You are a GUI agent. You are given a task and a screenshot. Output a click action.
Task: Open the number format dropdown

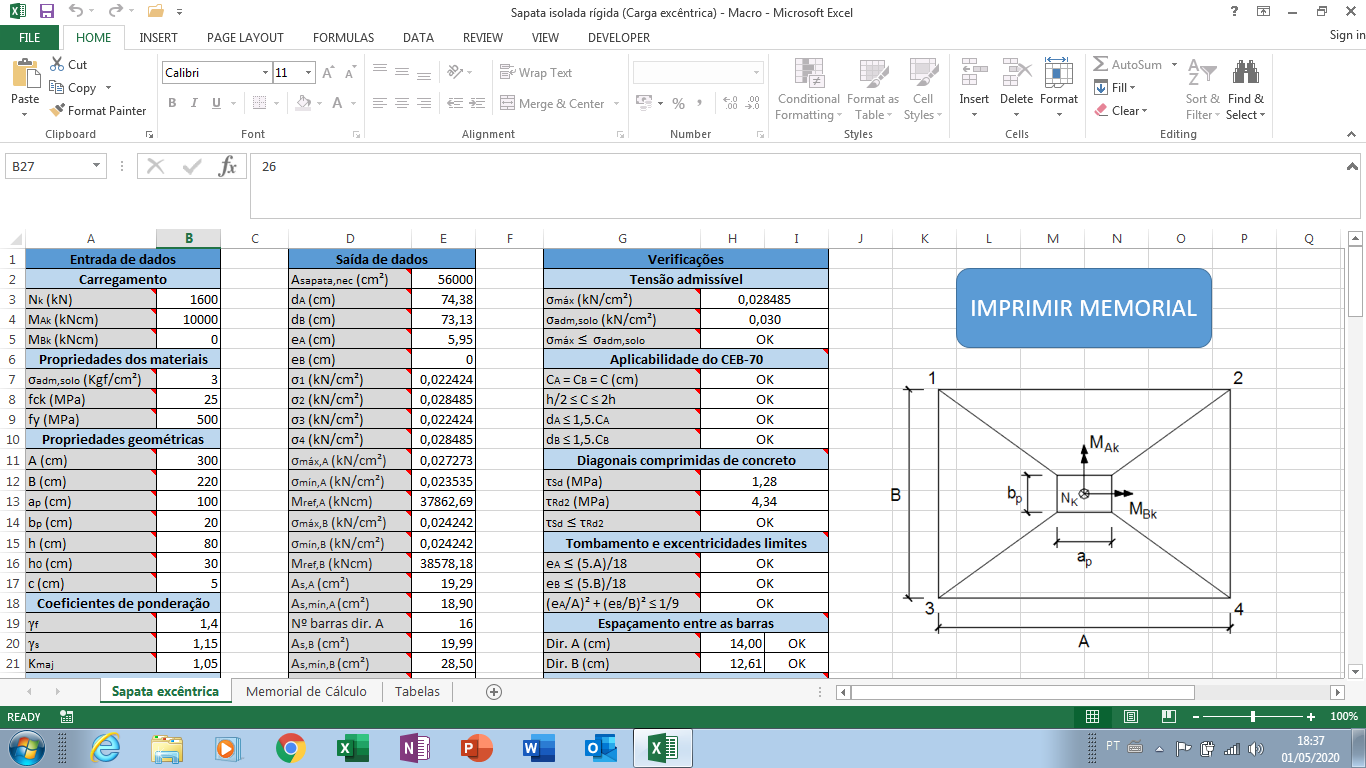point(756,73)
